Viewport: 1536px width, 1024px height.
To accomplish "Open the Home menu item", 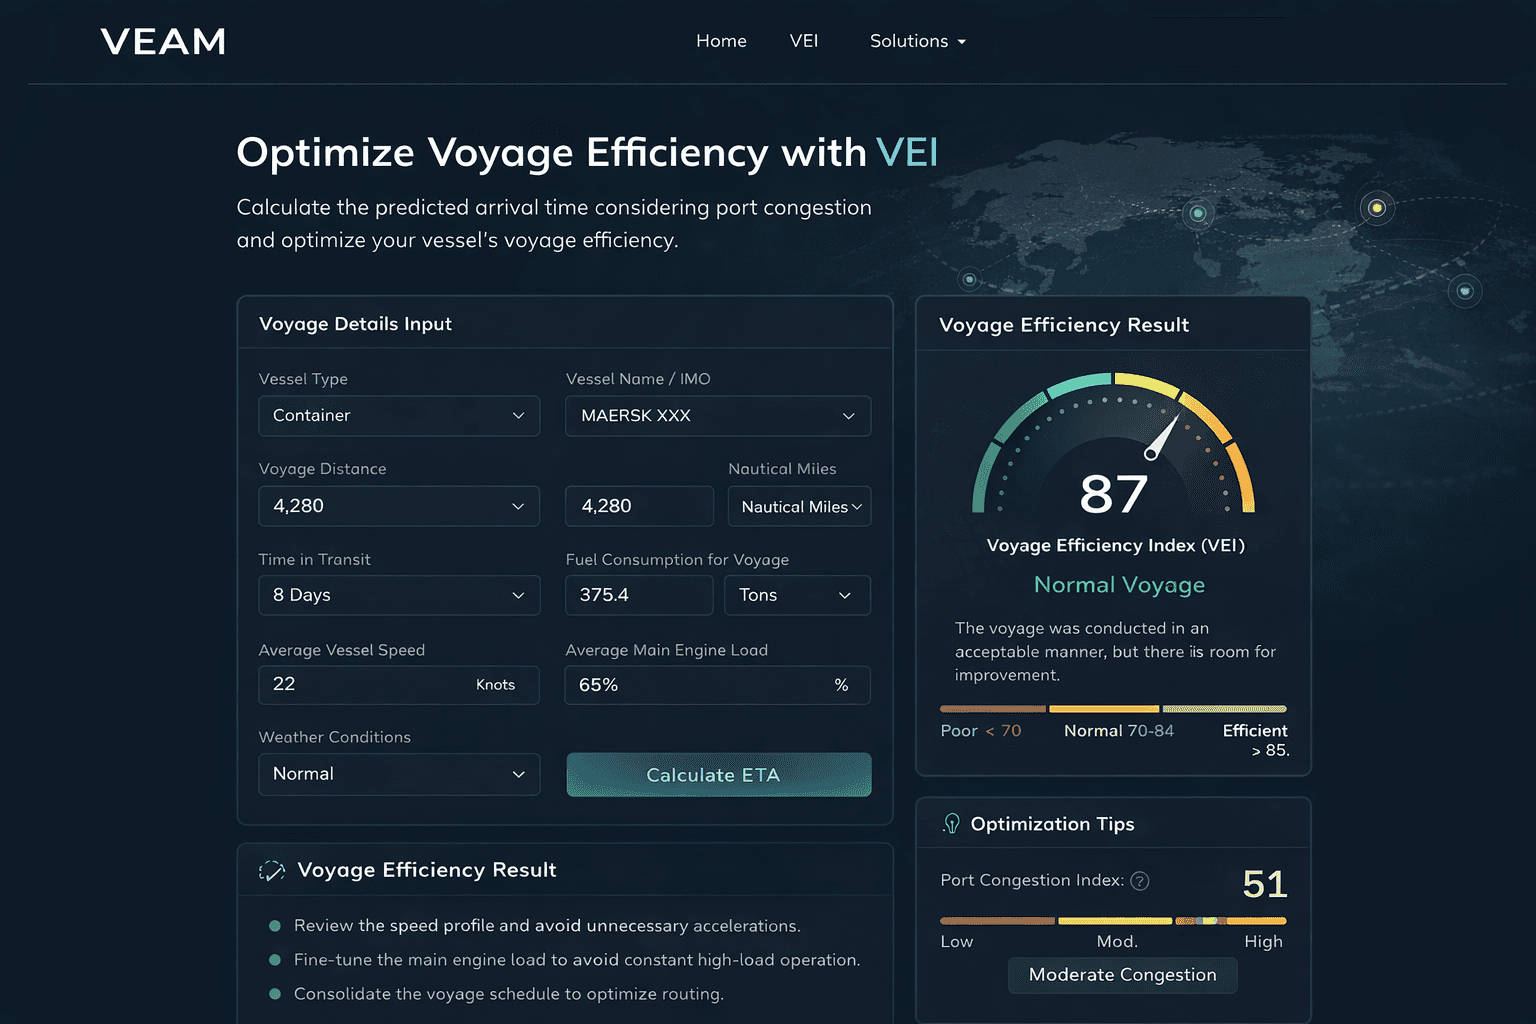I will [721, 41].
